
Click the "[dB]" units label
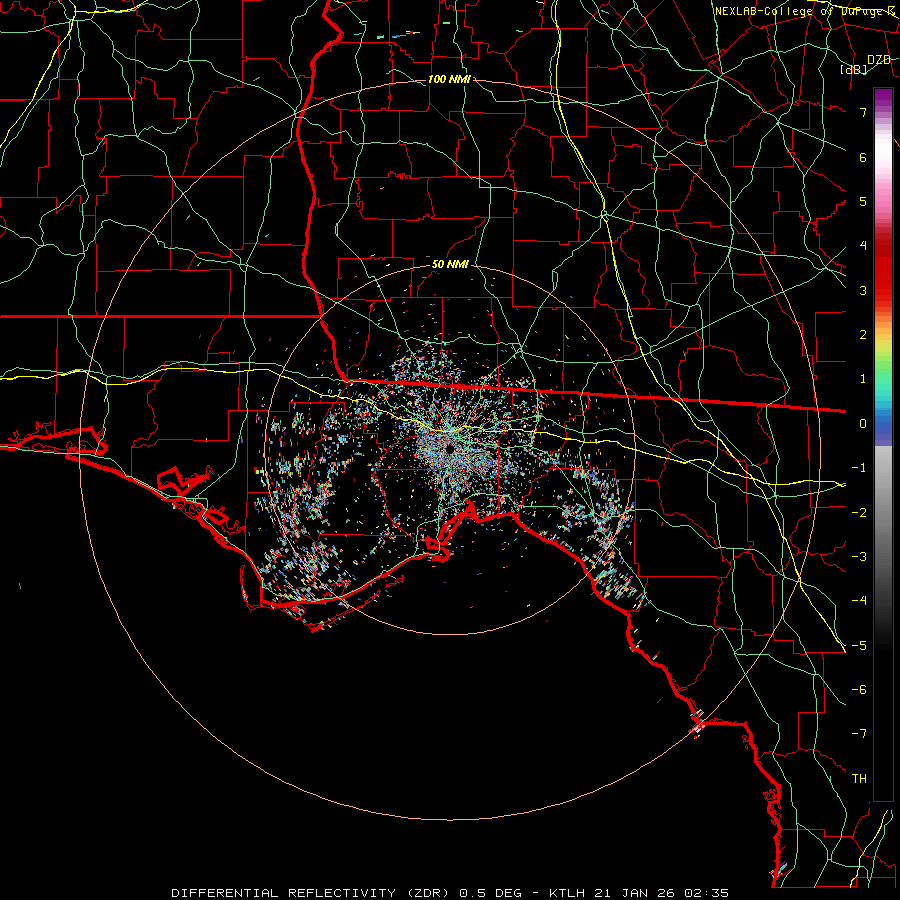tap(854, 69)
